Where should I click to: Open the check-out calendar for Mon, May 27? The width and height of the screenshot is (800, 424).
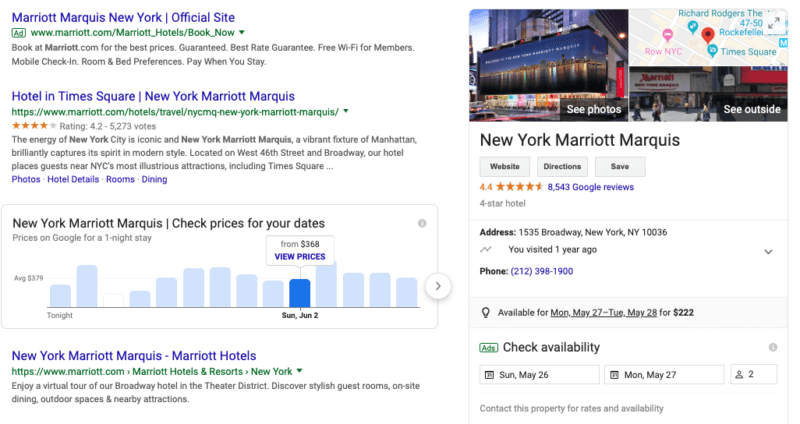[x=663, y=375]
